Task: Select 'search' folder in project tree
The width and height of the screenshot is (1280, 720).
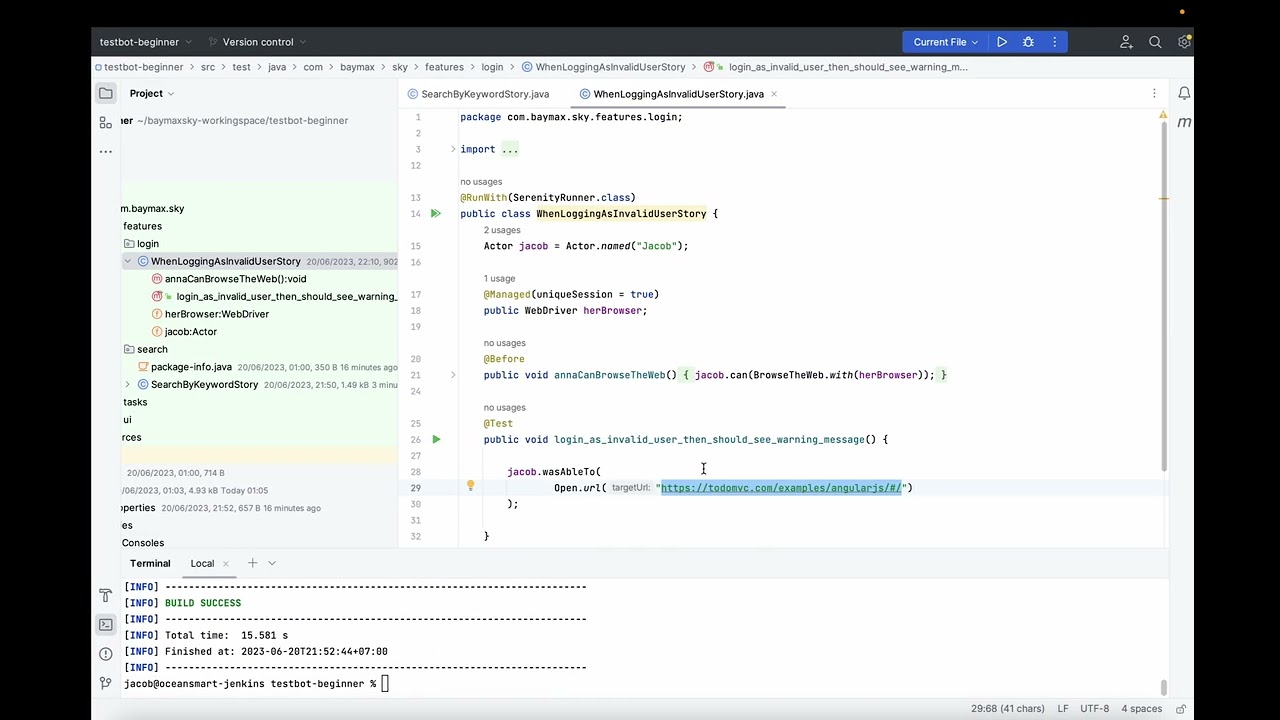Action: pyautogui.click(x=152, y=350)
